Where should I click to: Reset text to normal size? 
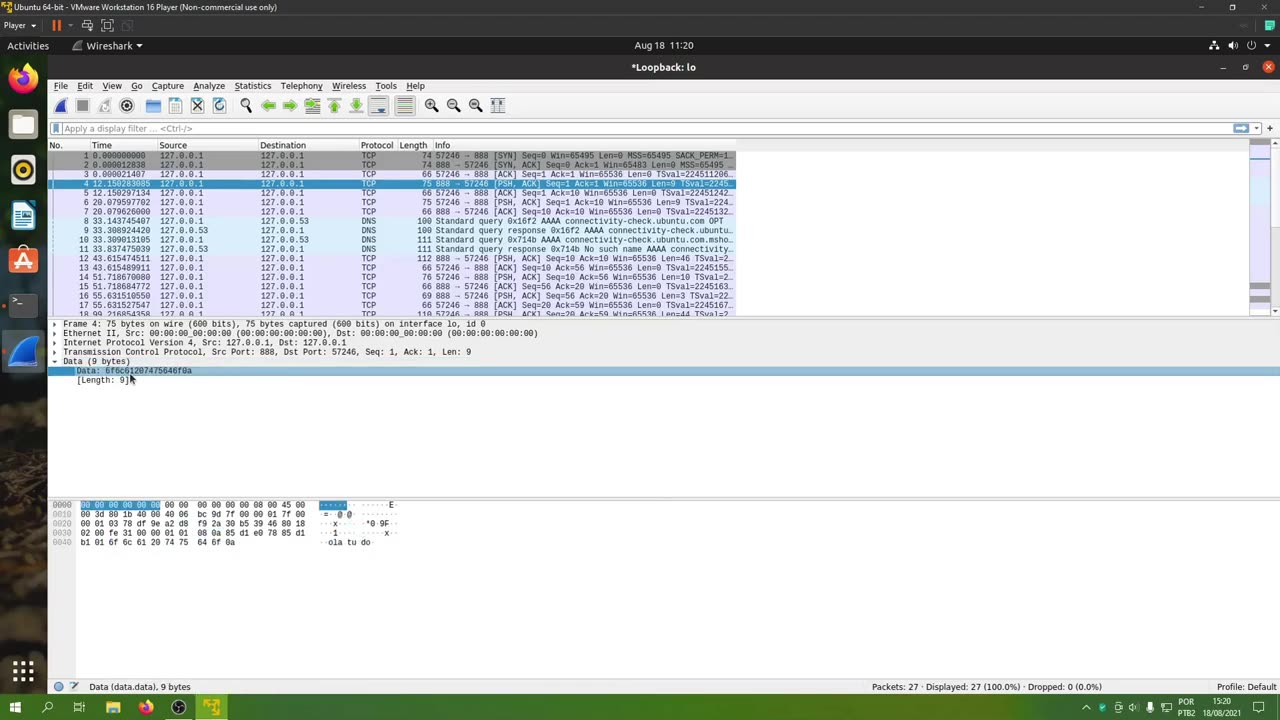475,105
